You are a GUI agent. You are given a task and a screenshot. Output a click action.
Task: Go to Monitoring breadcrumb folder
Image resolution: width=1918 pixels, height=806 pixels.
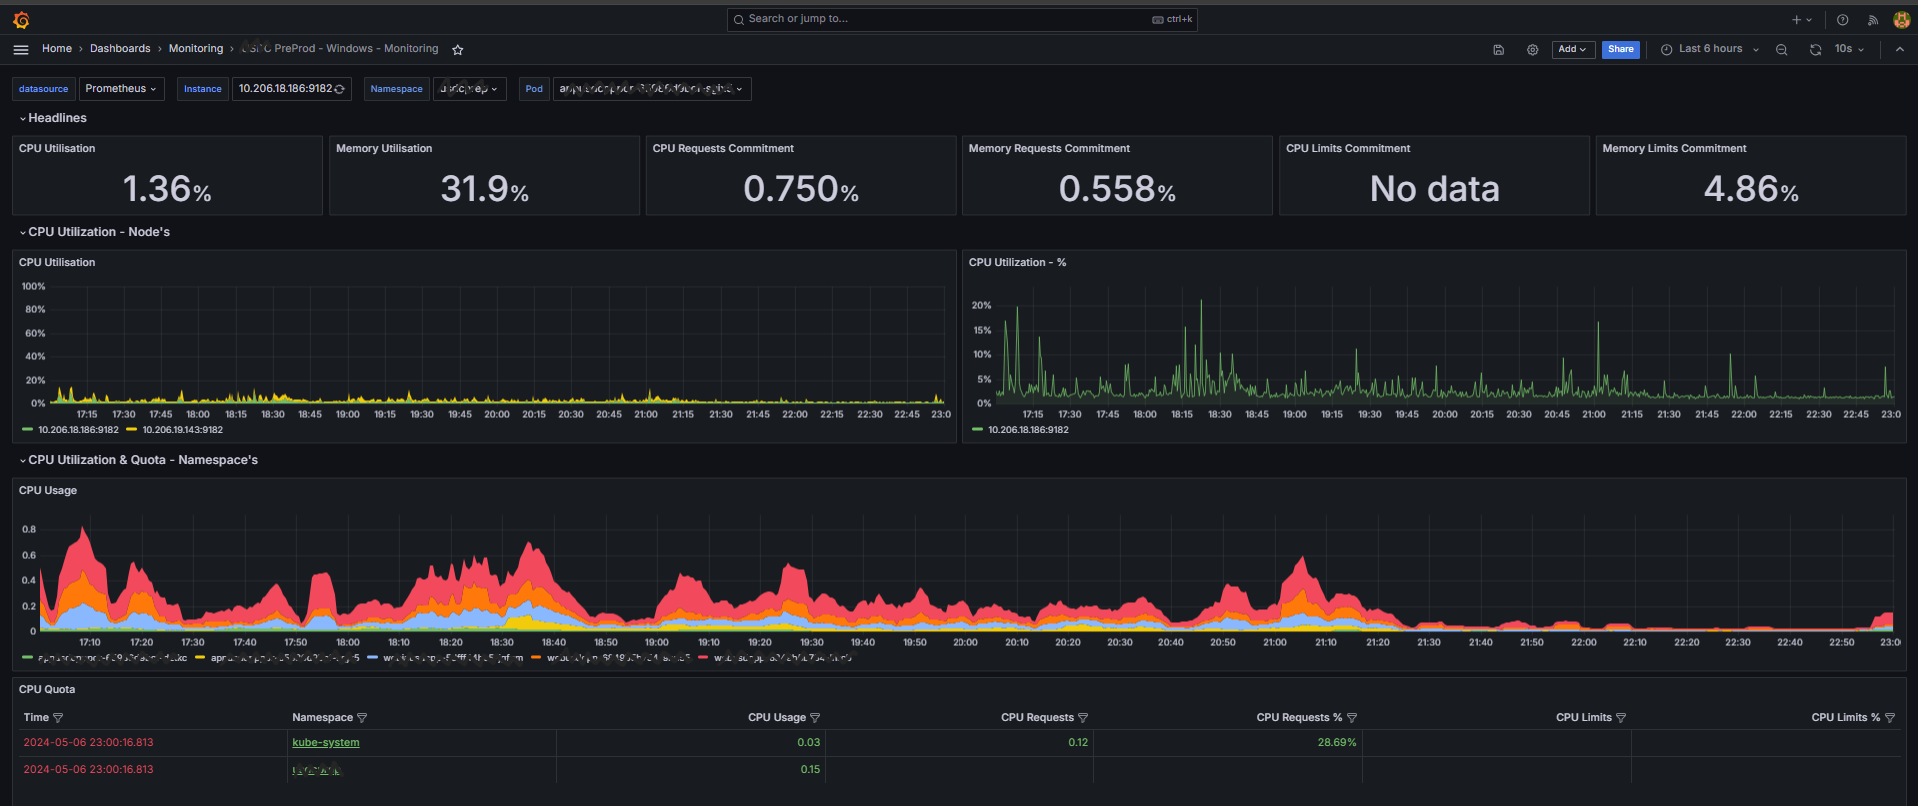point(196,49)
